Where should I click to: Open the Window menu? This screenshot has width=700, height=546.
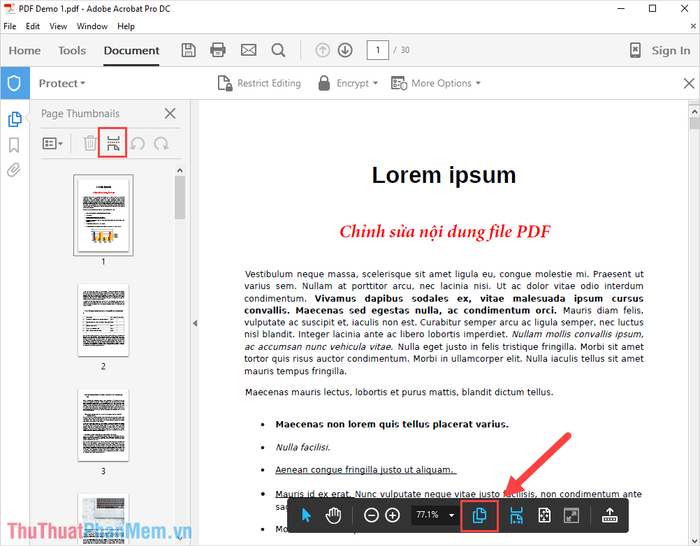(x=92, y=25)
